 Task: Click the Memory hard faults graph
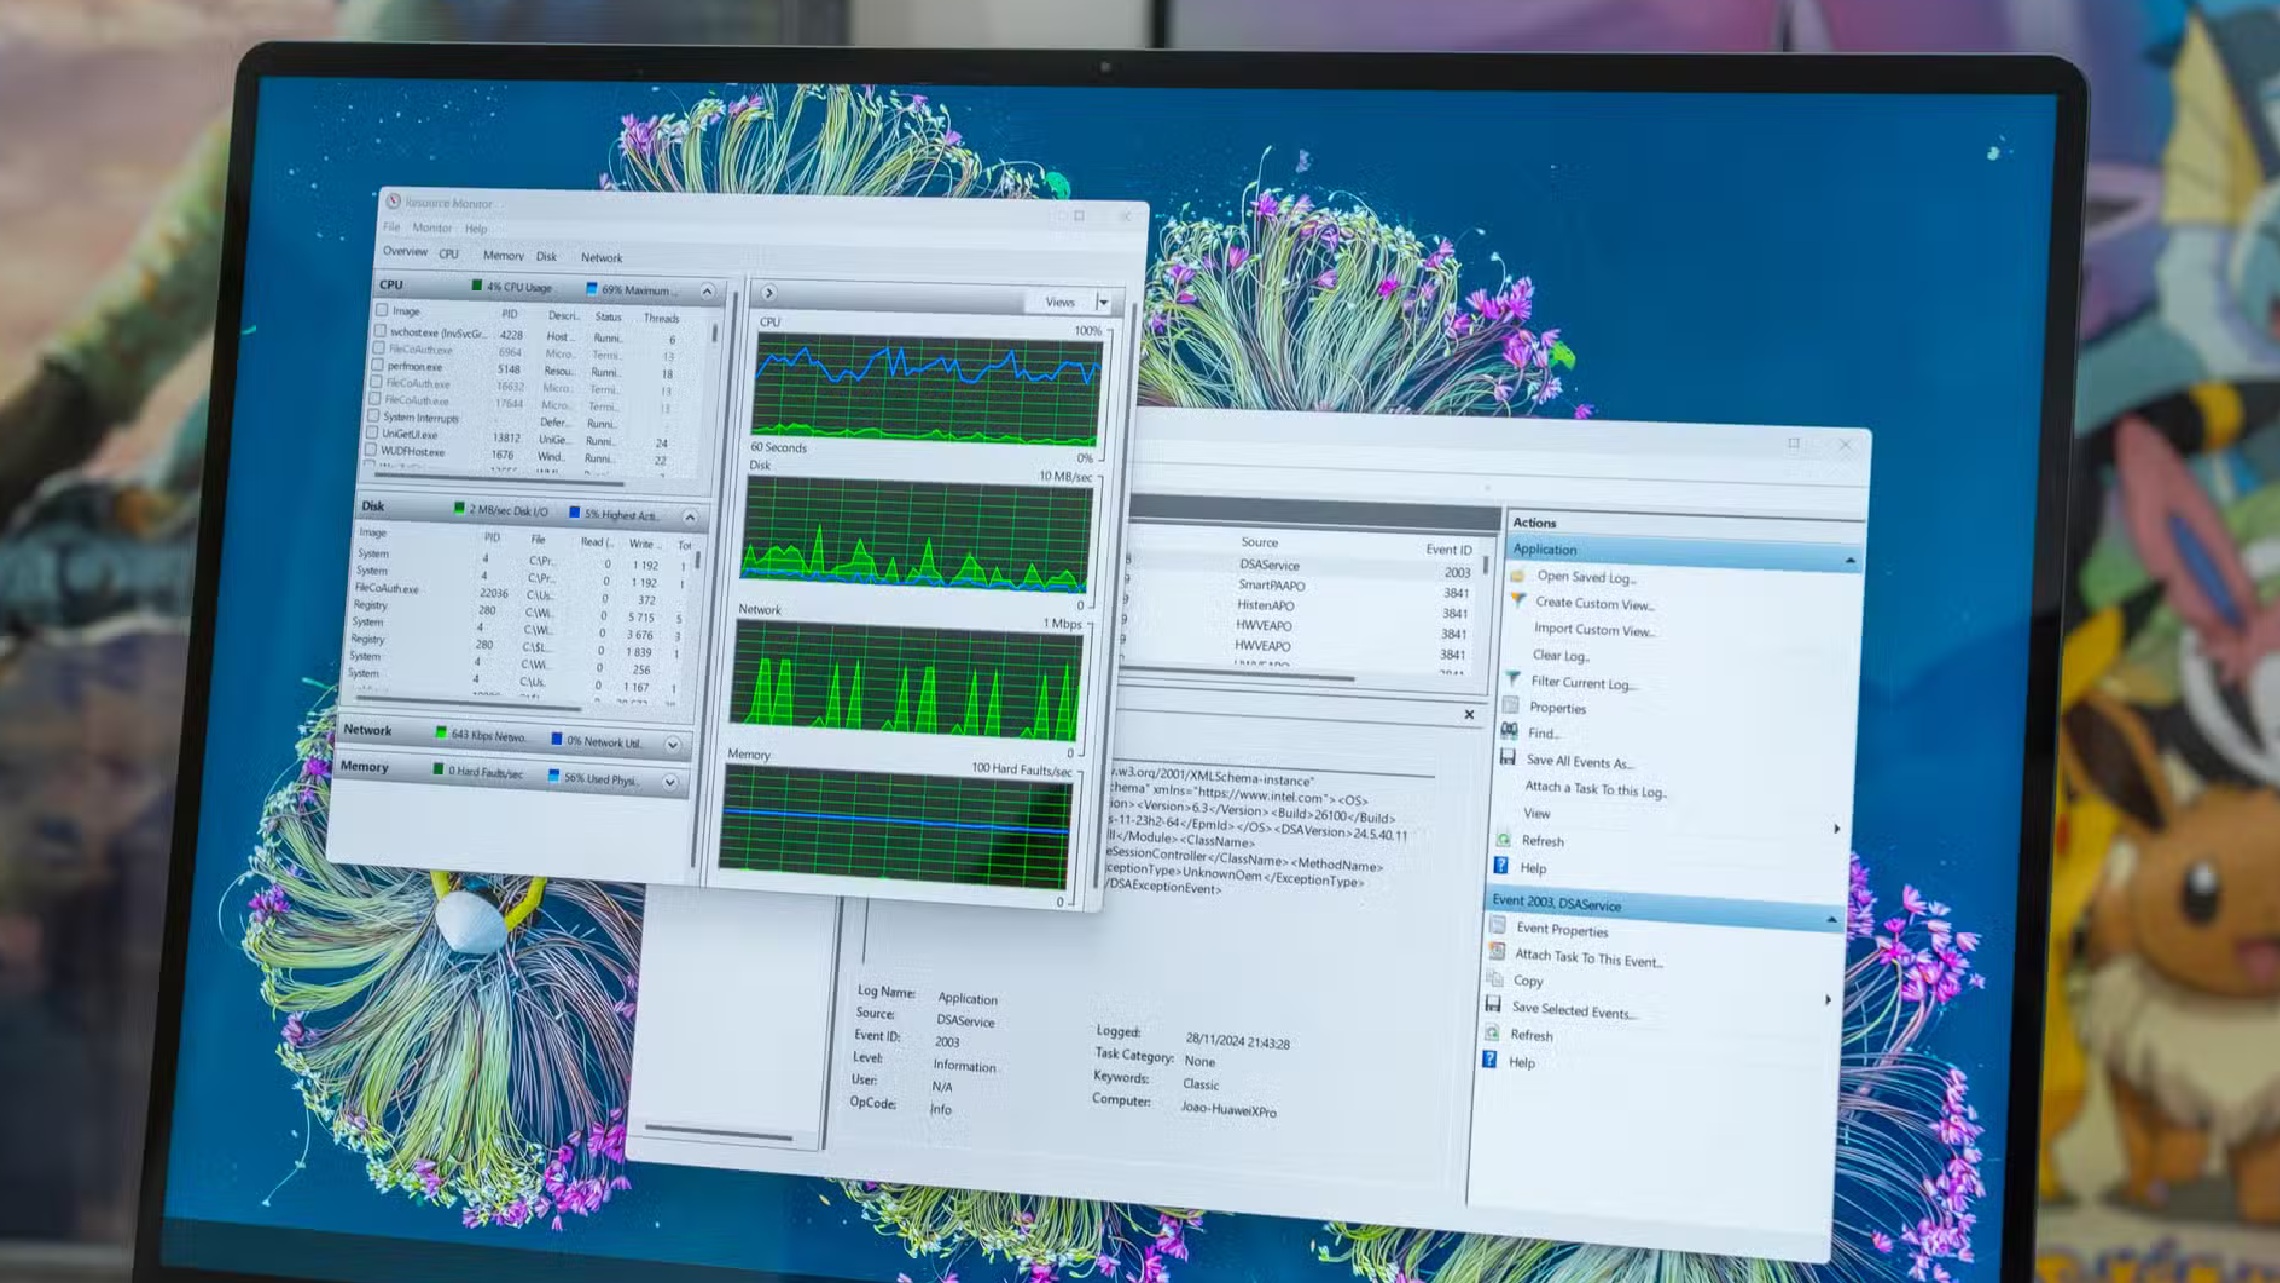[895, 828]
